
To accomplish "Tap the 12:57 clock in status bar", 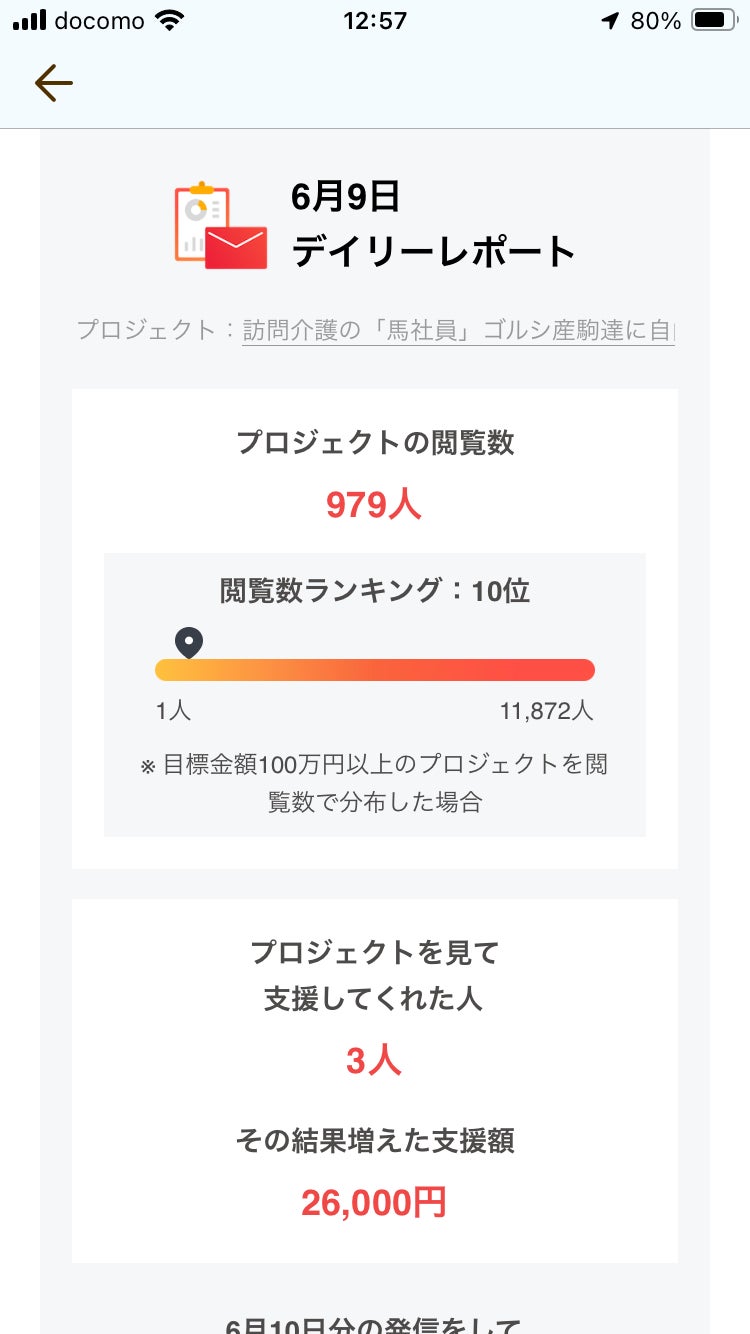I will 374,20.
